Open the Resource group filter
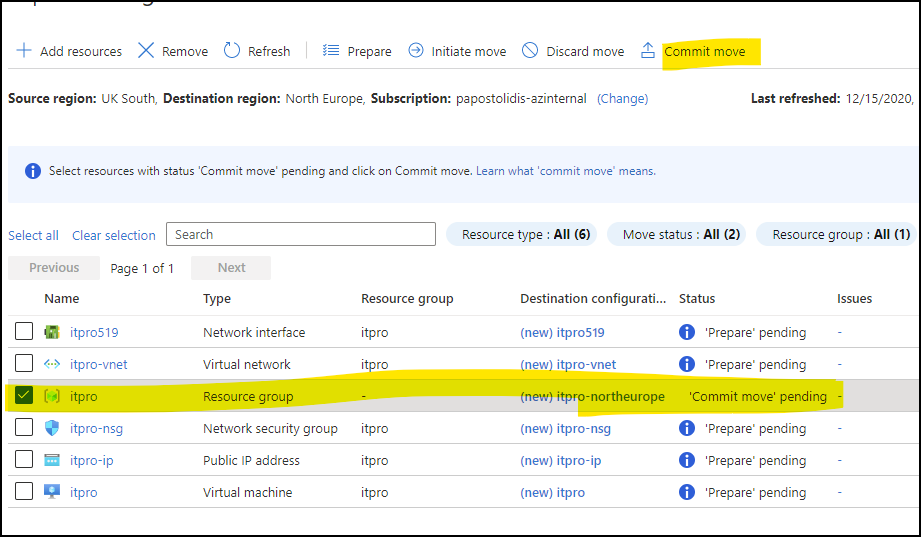This screenshot has width=921, height=537. 840,234
